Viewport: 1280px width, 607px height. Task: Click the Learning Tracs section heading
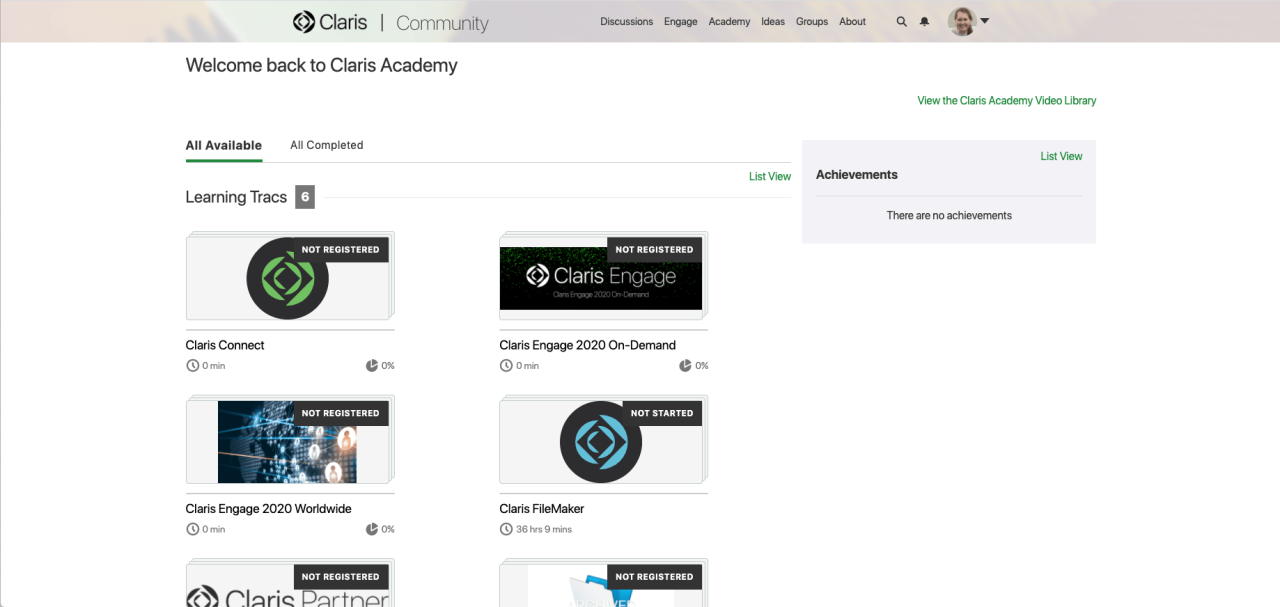[236, 197]
